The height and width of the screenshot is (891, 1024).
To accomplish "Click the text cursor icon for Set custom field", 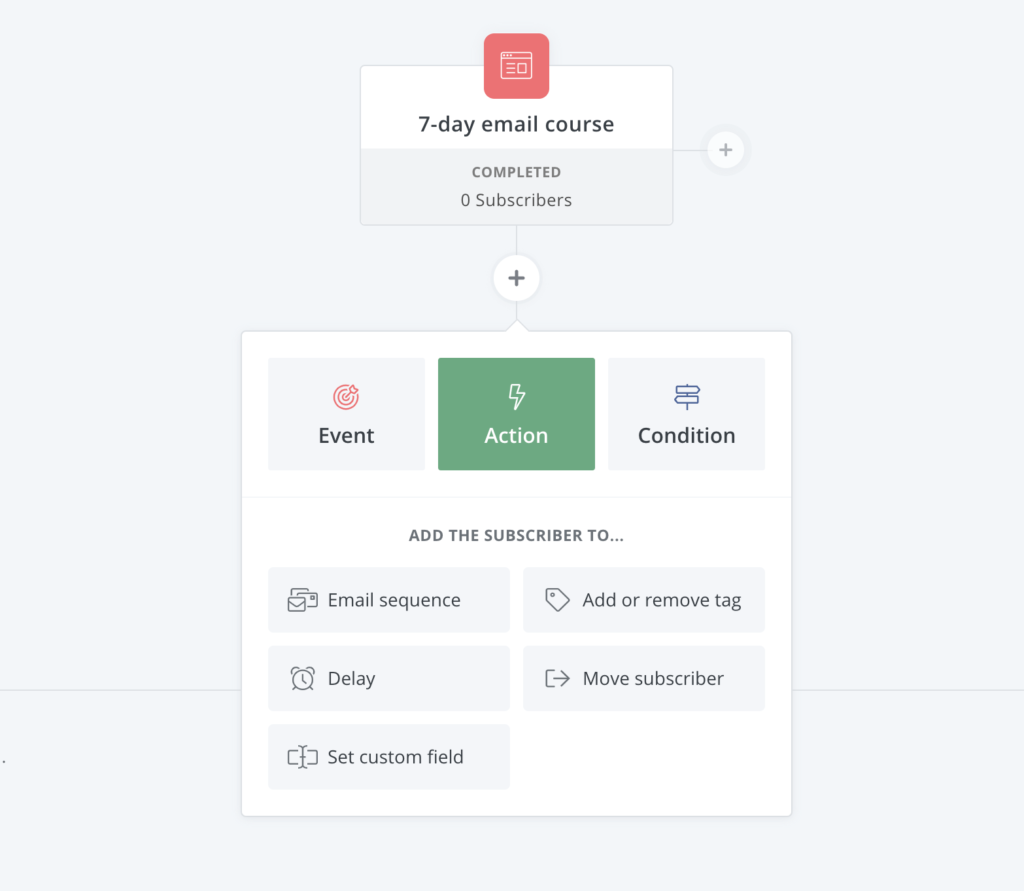I will 302,756.
